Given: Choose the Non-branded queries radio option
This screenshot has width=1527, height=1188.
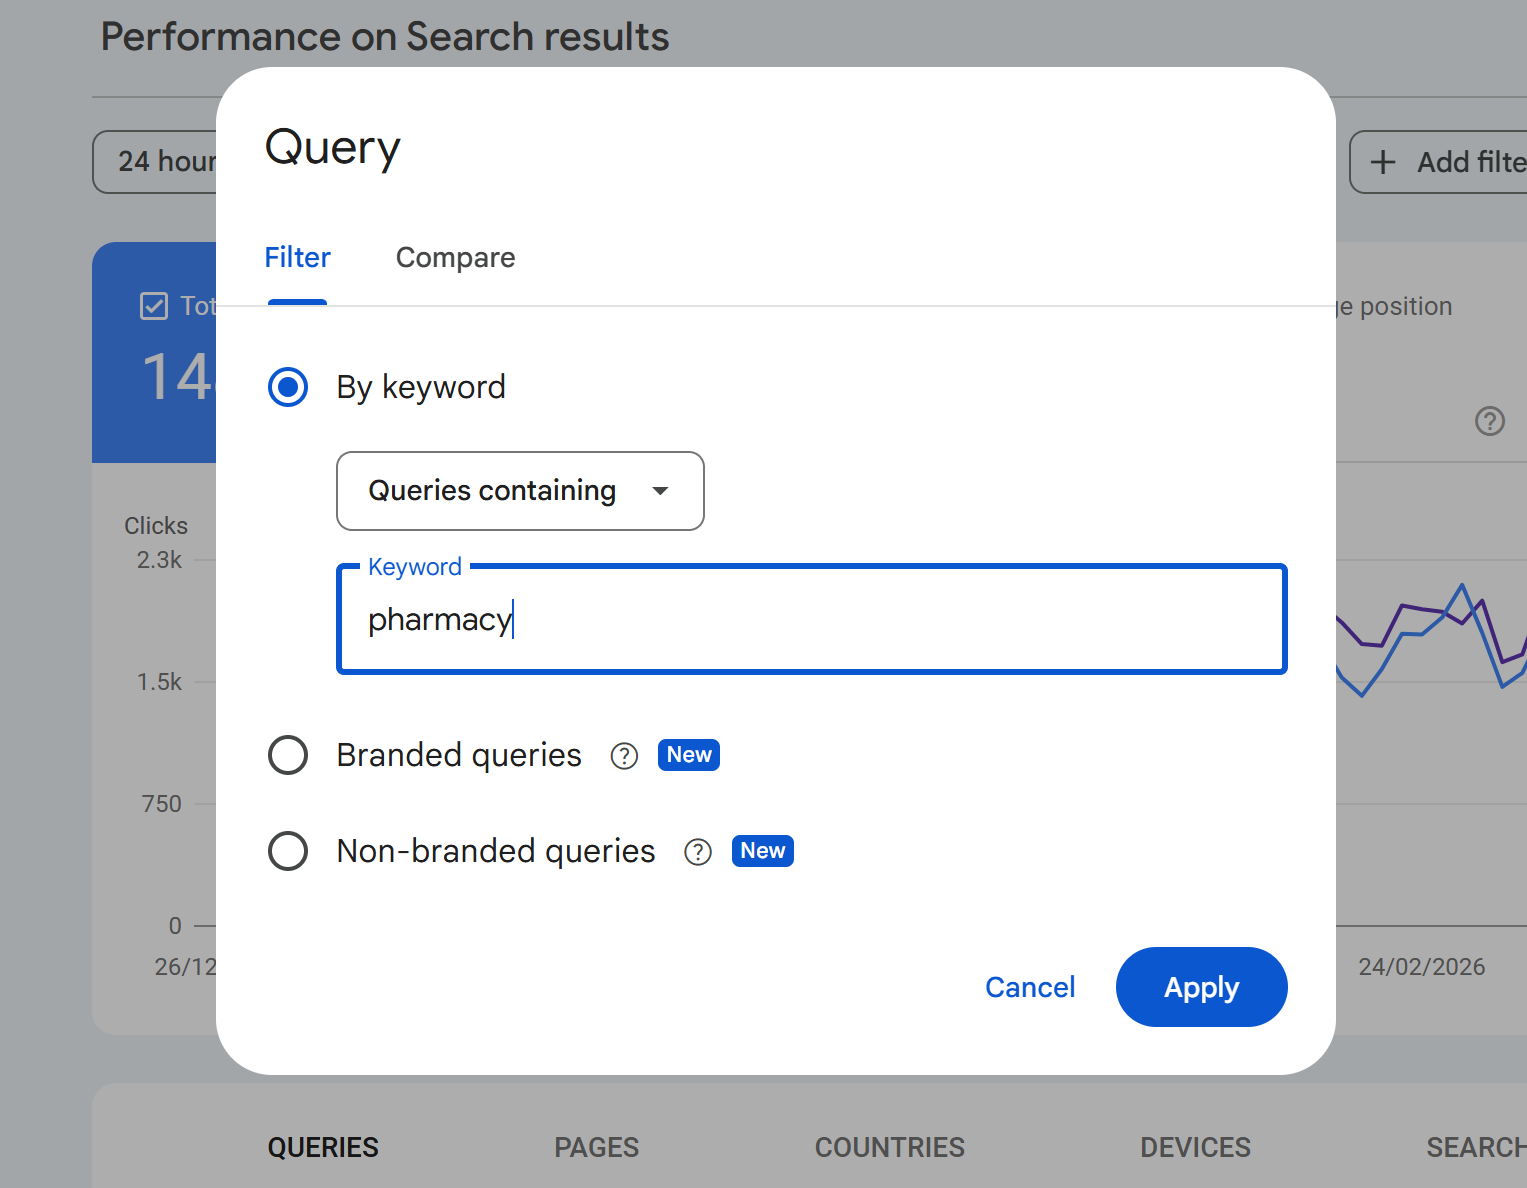Looking at the screenshot, I should (288, 851).
